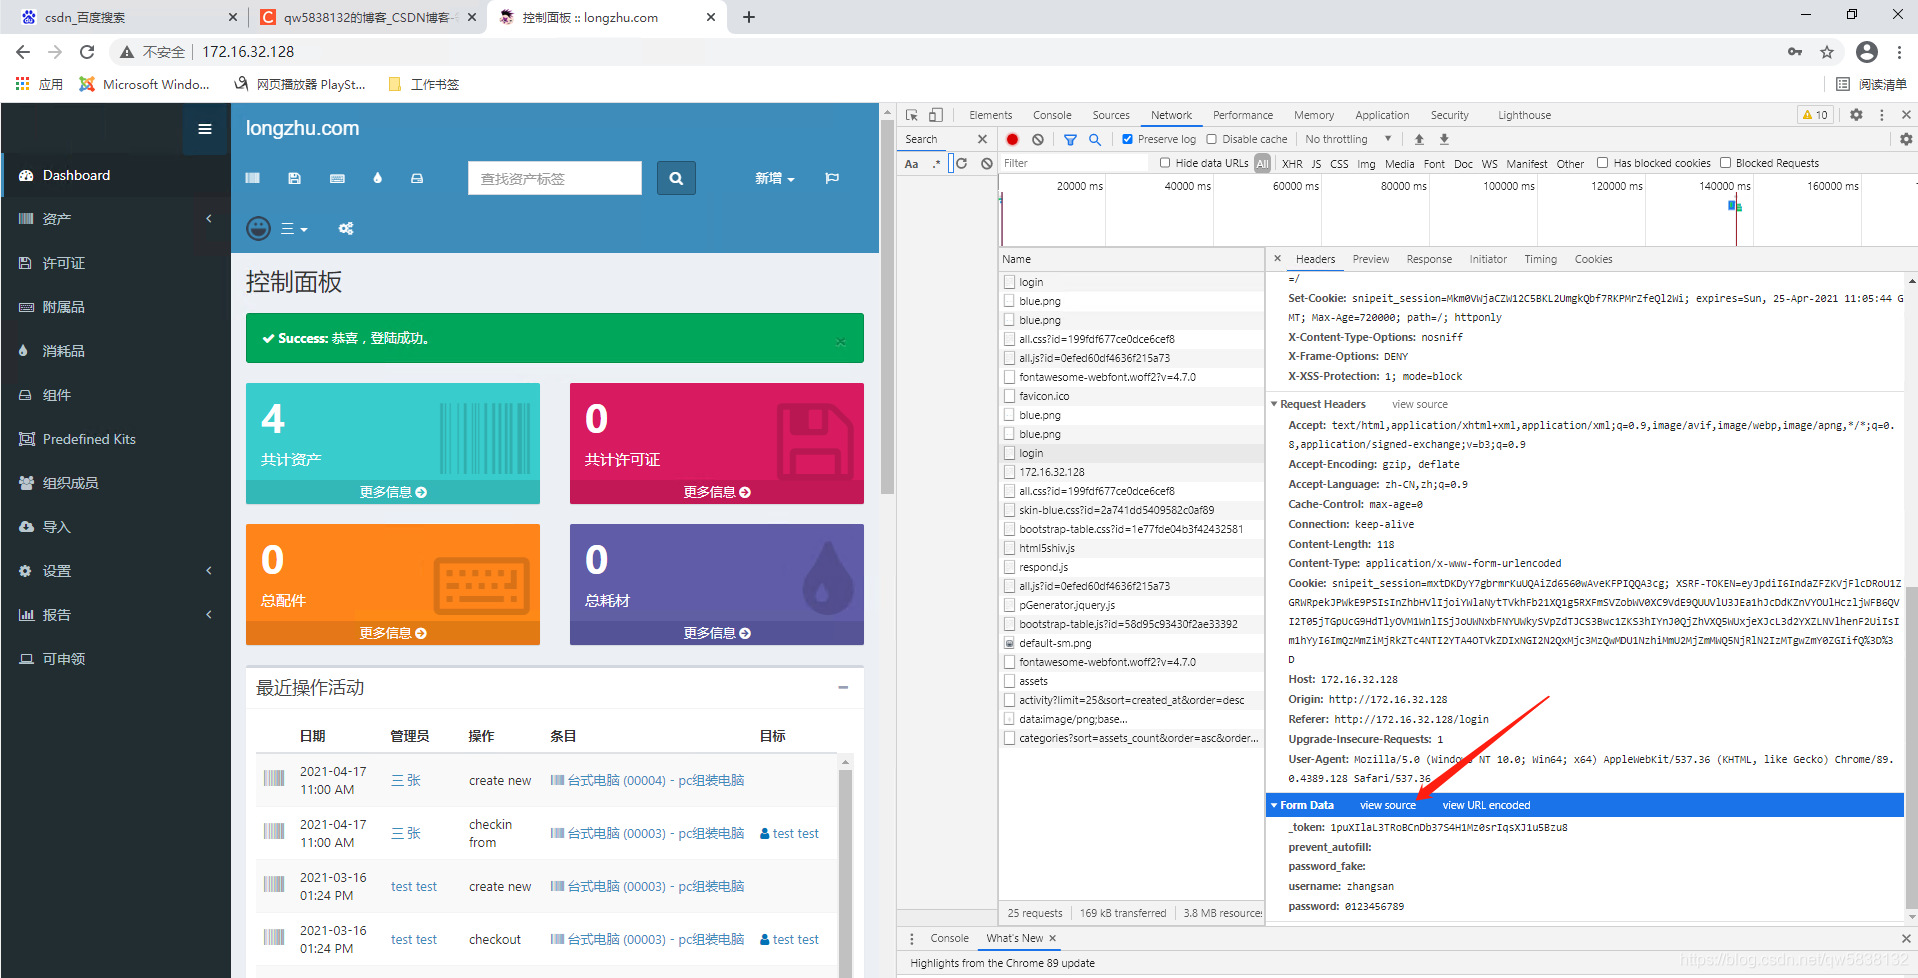
Task: Open the 新增 create dropdown
Action: (775, 178)
